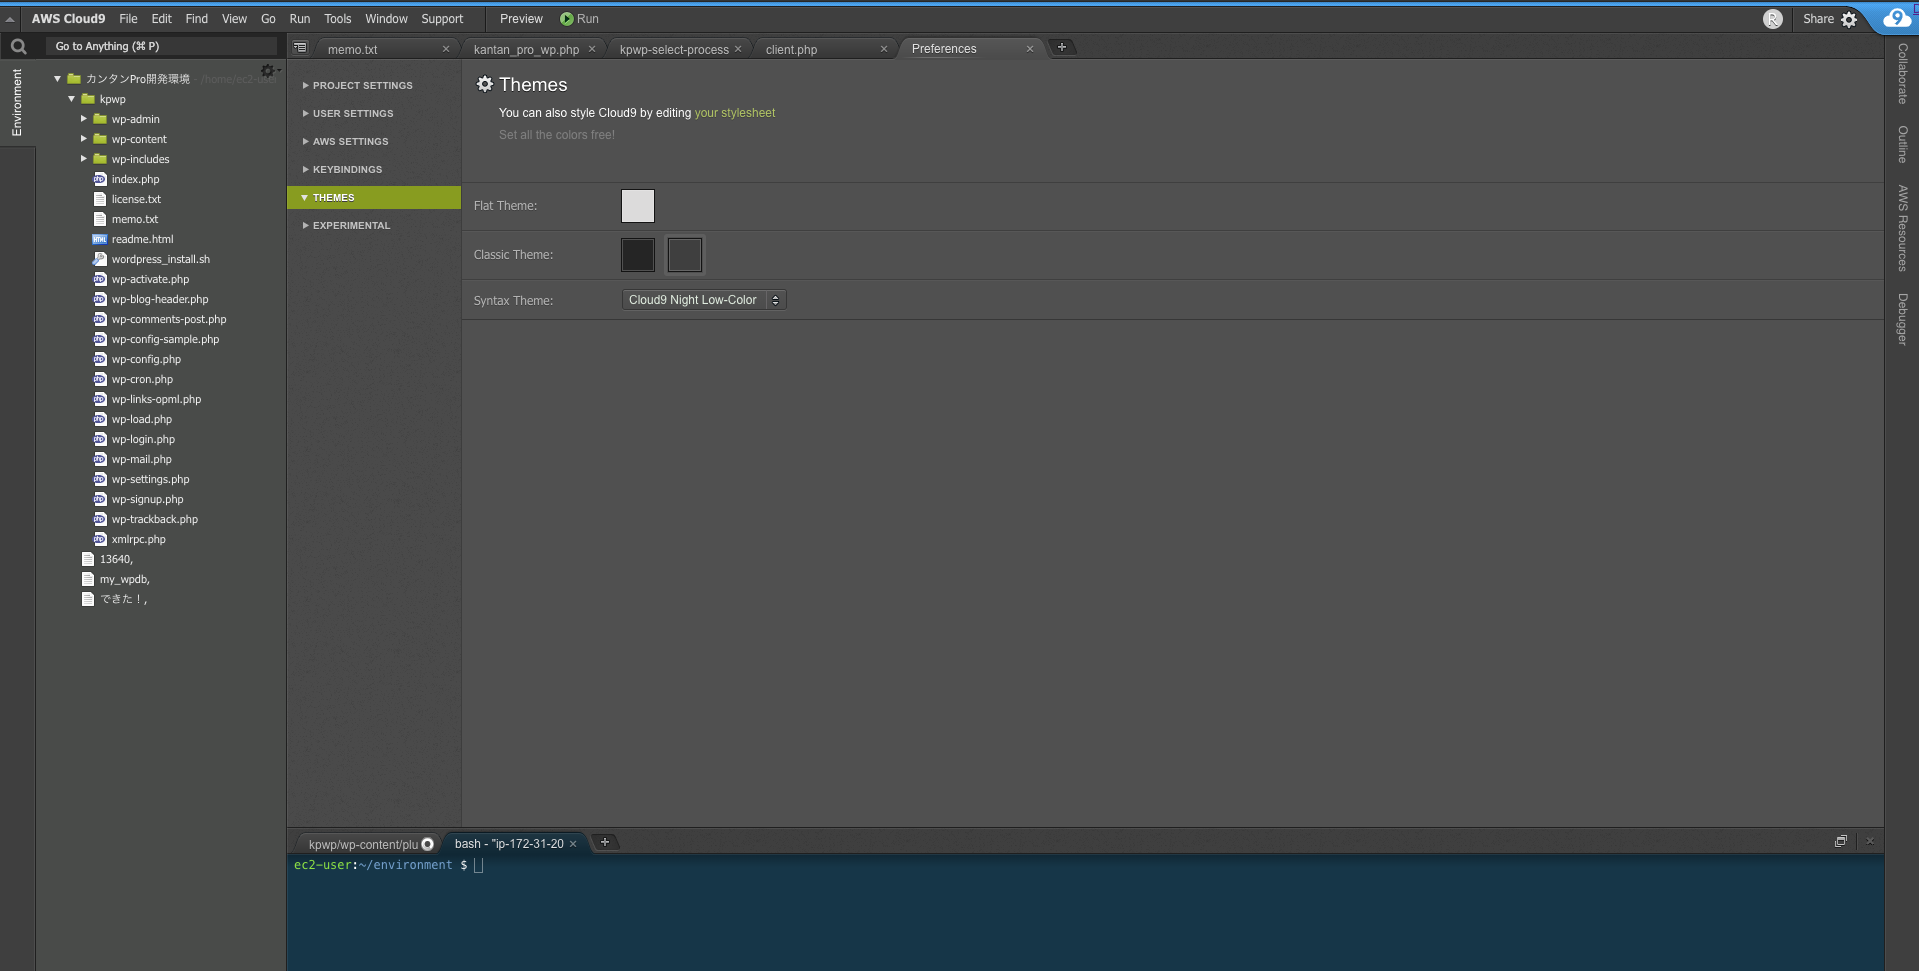Open the Edit menu
The image size is (1919, 971).
162,19
